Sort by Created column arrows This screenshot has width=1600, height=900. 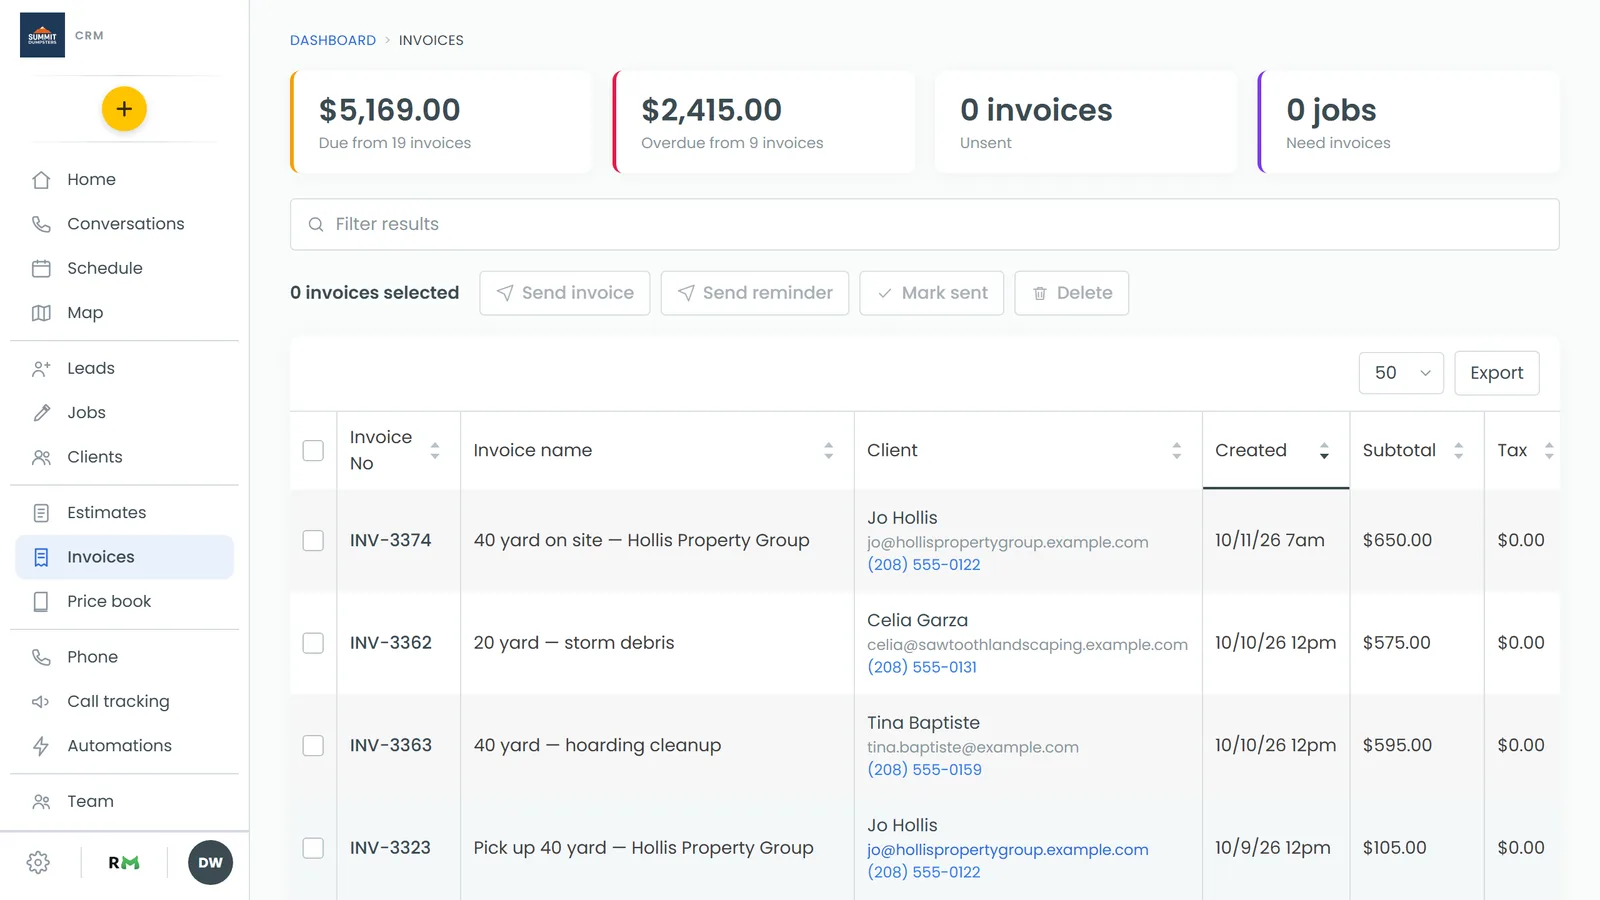click(1324, 451)
